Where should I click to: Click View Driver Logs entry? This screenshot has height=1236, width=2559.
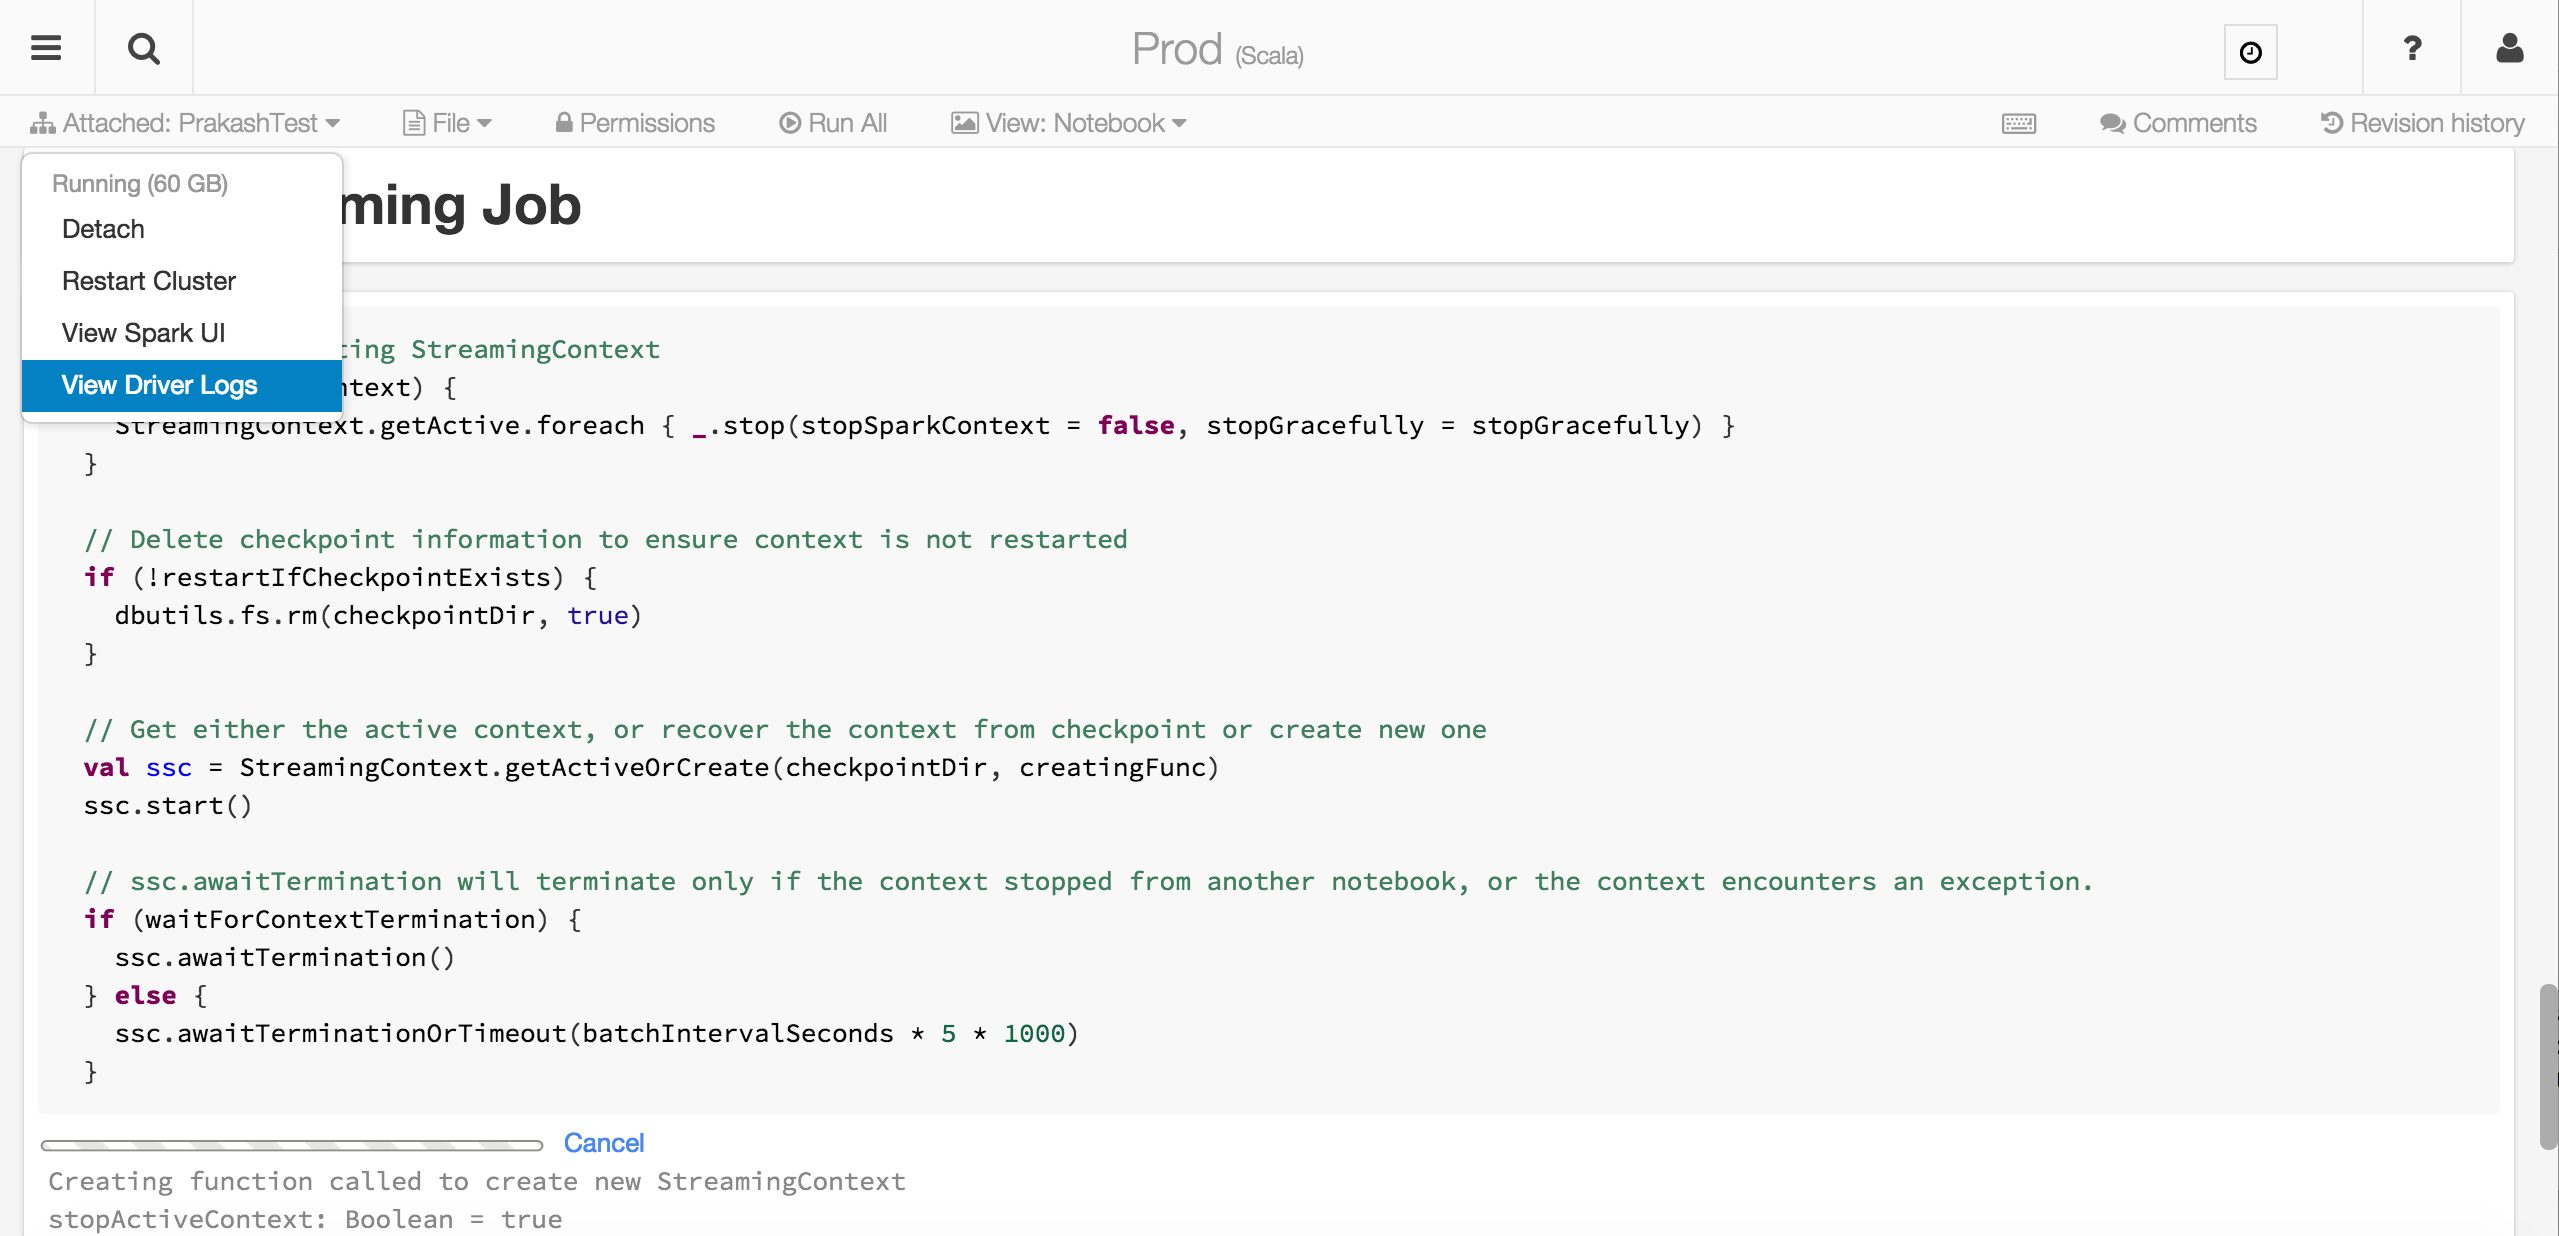(x=159, y=385)
